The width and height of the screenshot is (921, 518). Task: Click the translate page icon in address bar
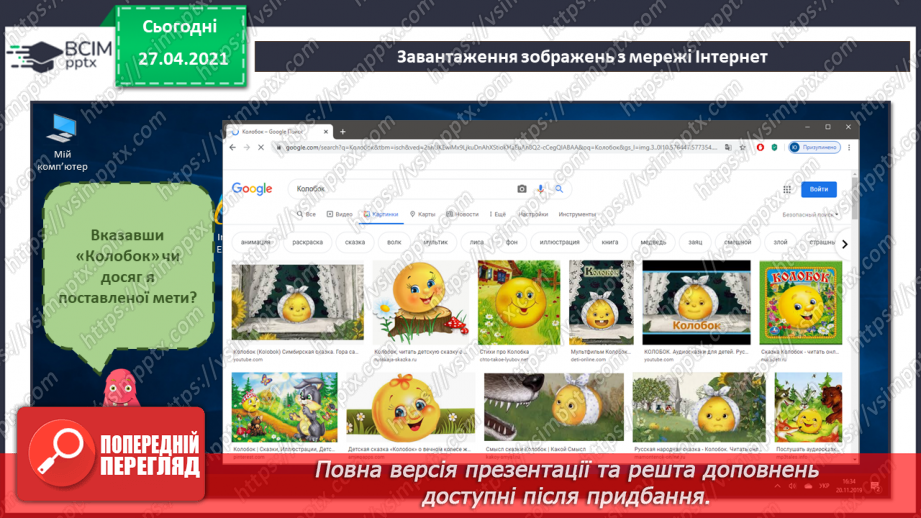click(728, 147)
